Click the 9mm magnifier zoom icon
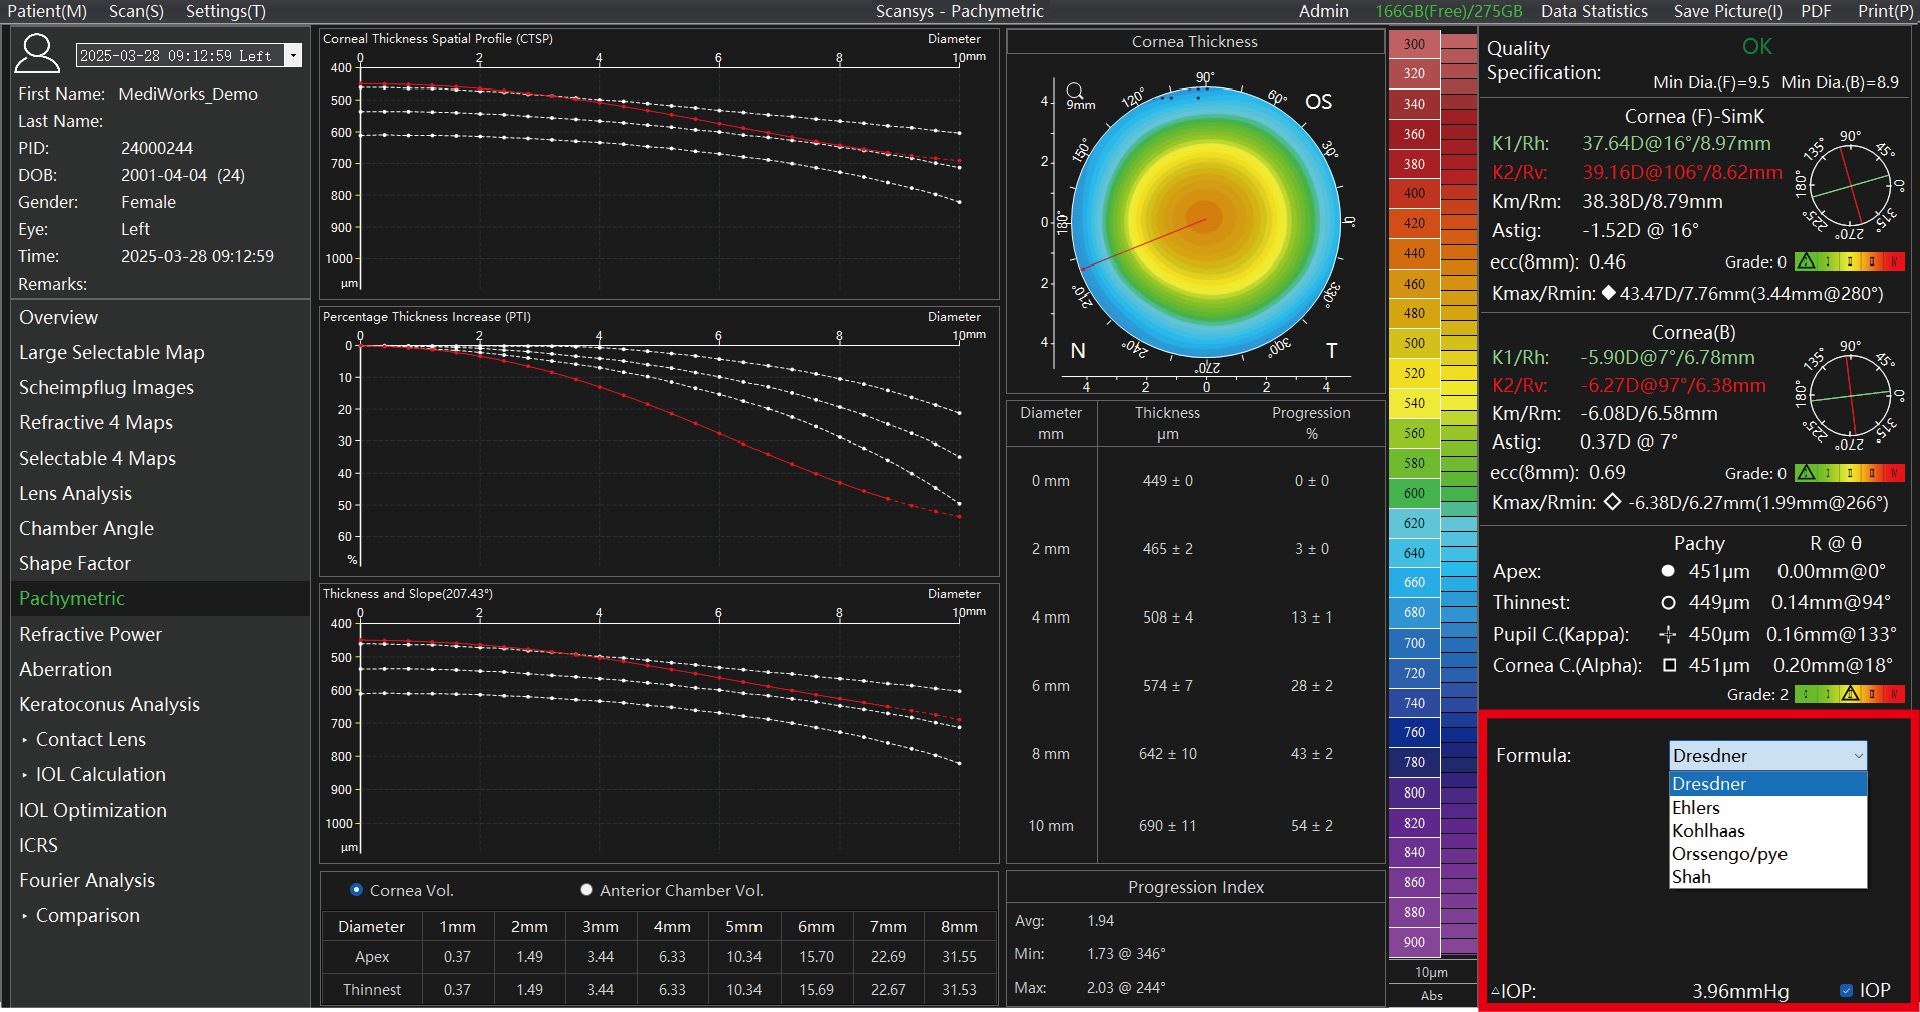Screen dimensions: 1920x1012 pyautogui.click(x=1075, y=90)
